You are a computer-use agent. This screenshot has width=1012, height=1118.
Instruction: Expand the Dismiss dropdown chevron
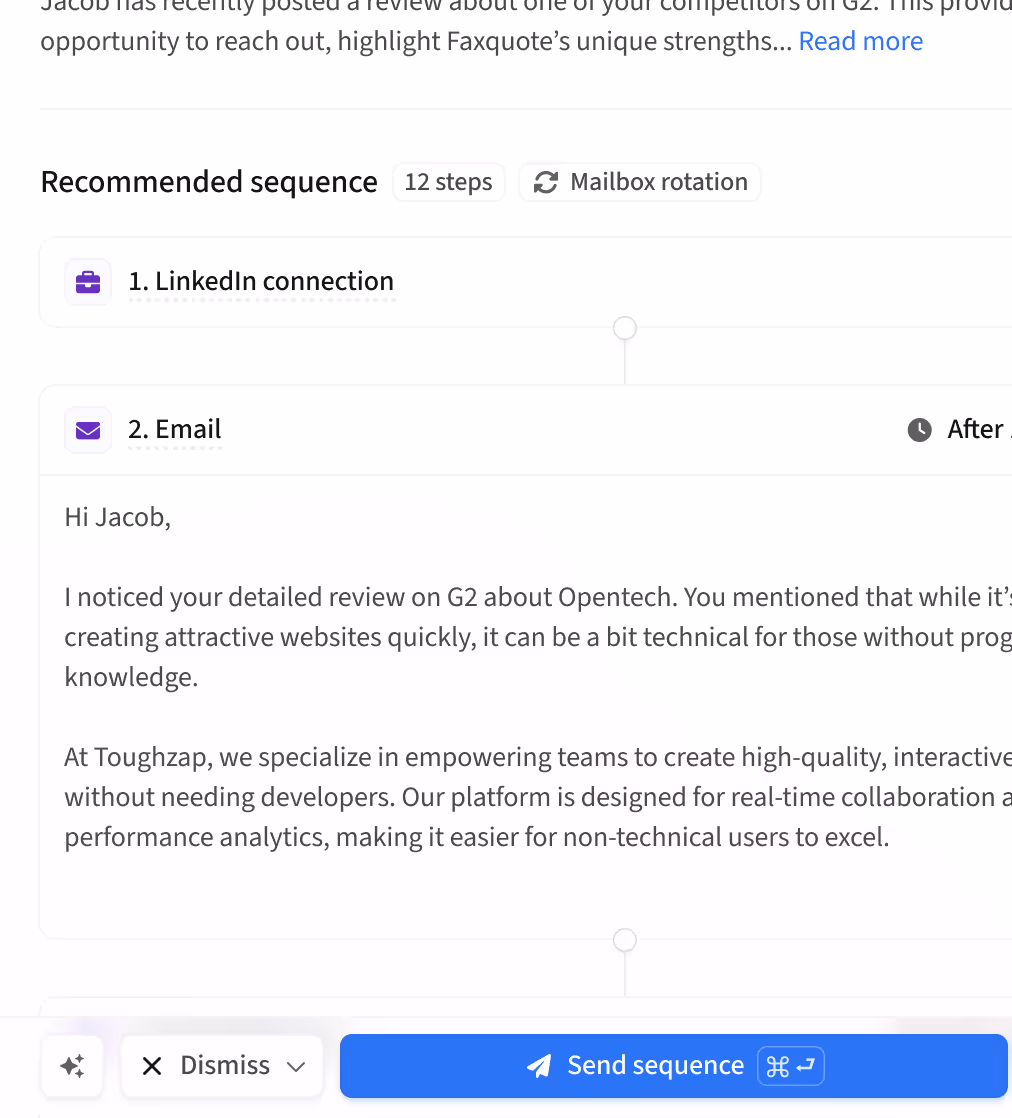click(296, 1066)
